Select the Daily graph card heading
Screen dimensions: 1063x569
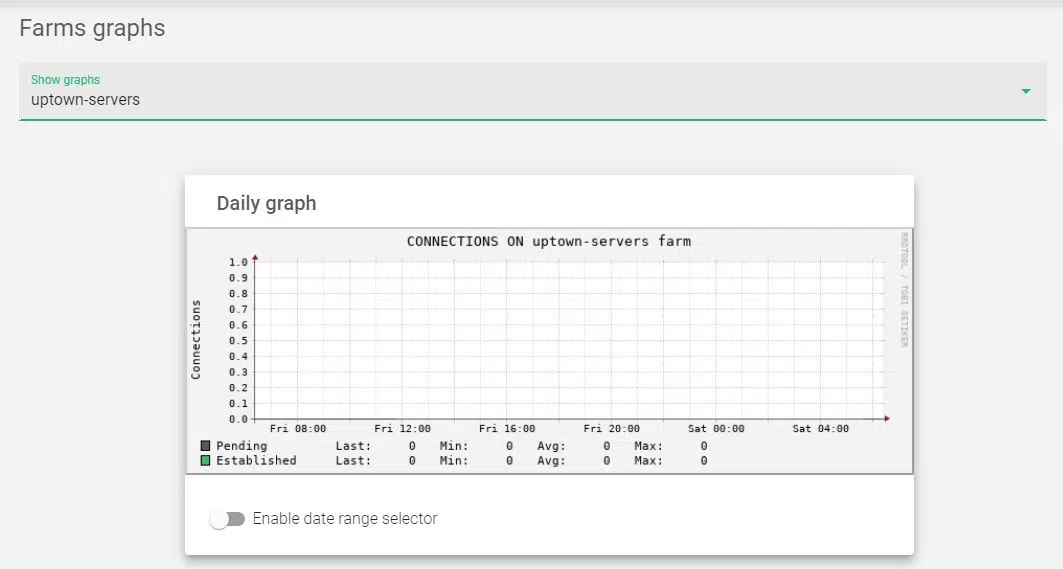tap(266, 203)
